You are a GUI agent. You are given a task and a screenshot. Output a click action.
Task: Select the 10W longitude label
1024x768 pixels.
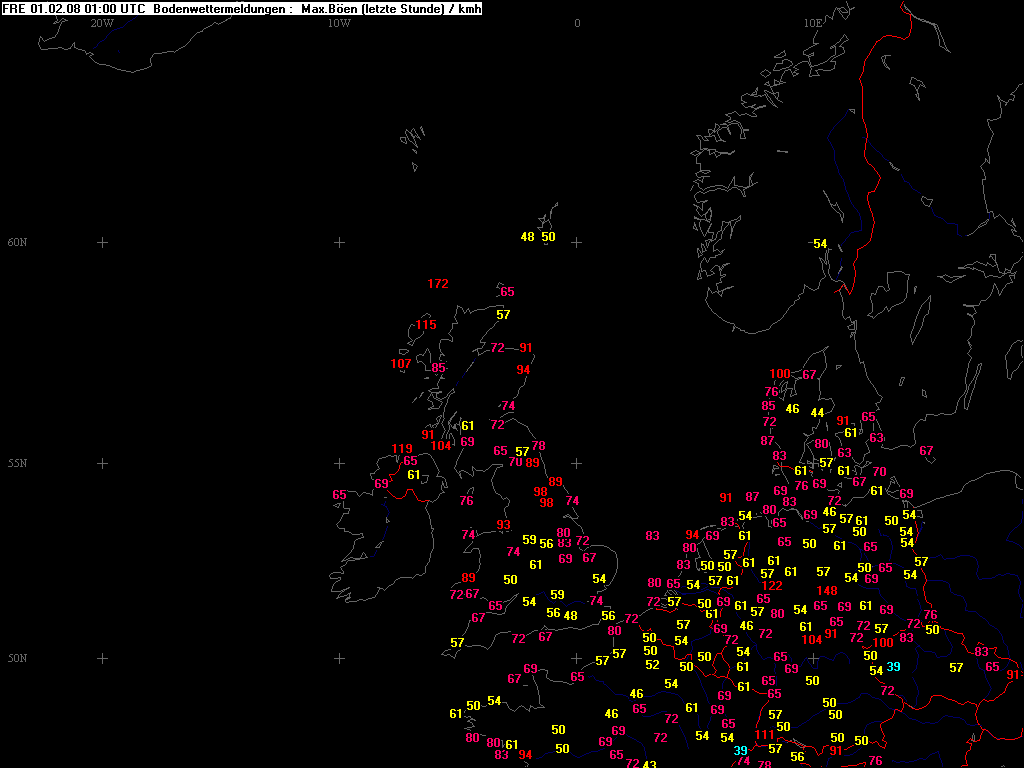[339, 23]
